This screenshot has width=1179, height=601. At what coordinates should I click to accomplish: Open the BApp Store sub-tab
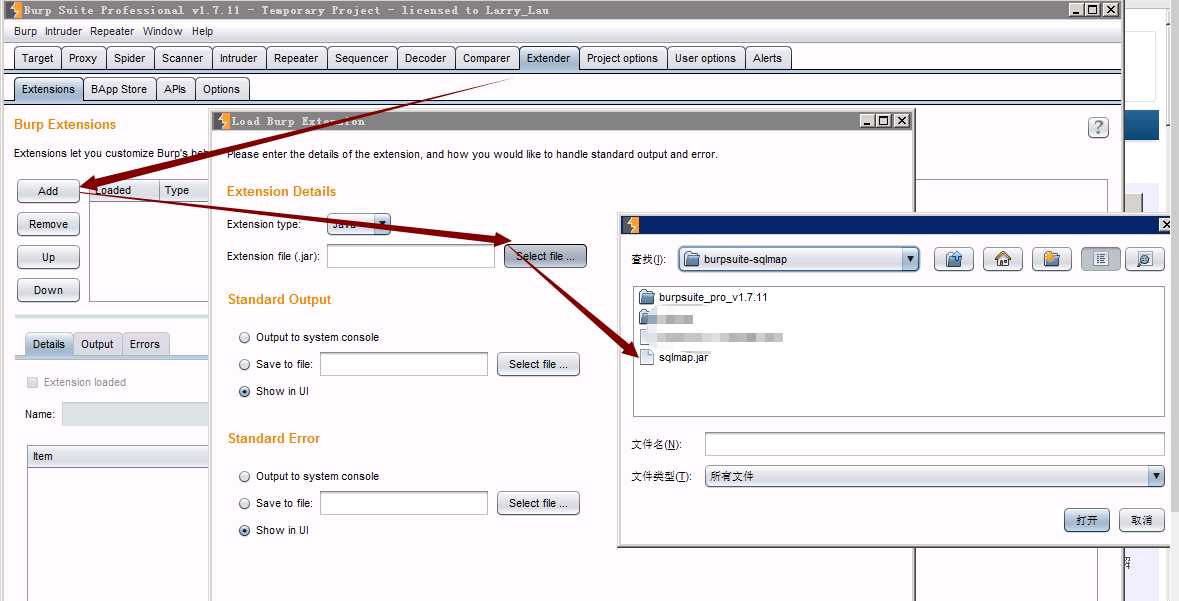point(119,89)
